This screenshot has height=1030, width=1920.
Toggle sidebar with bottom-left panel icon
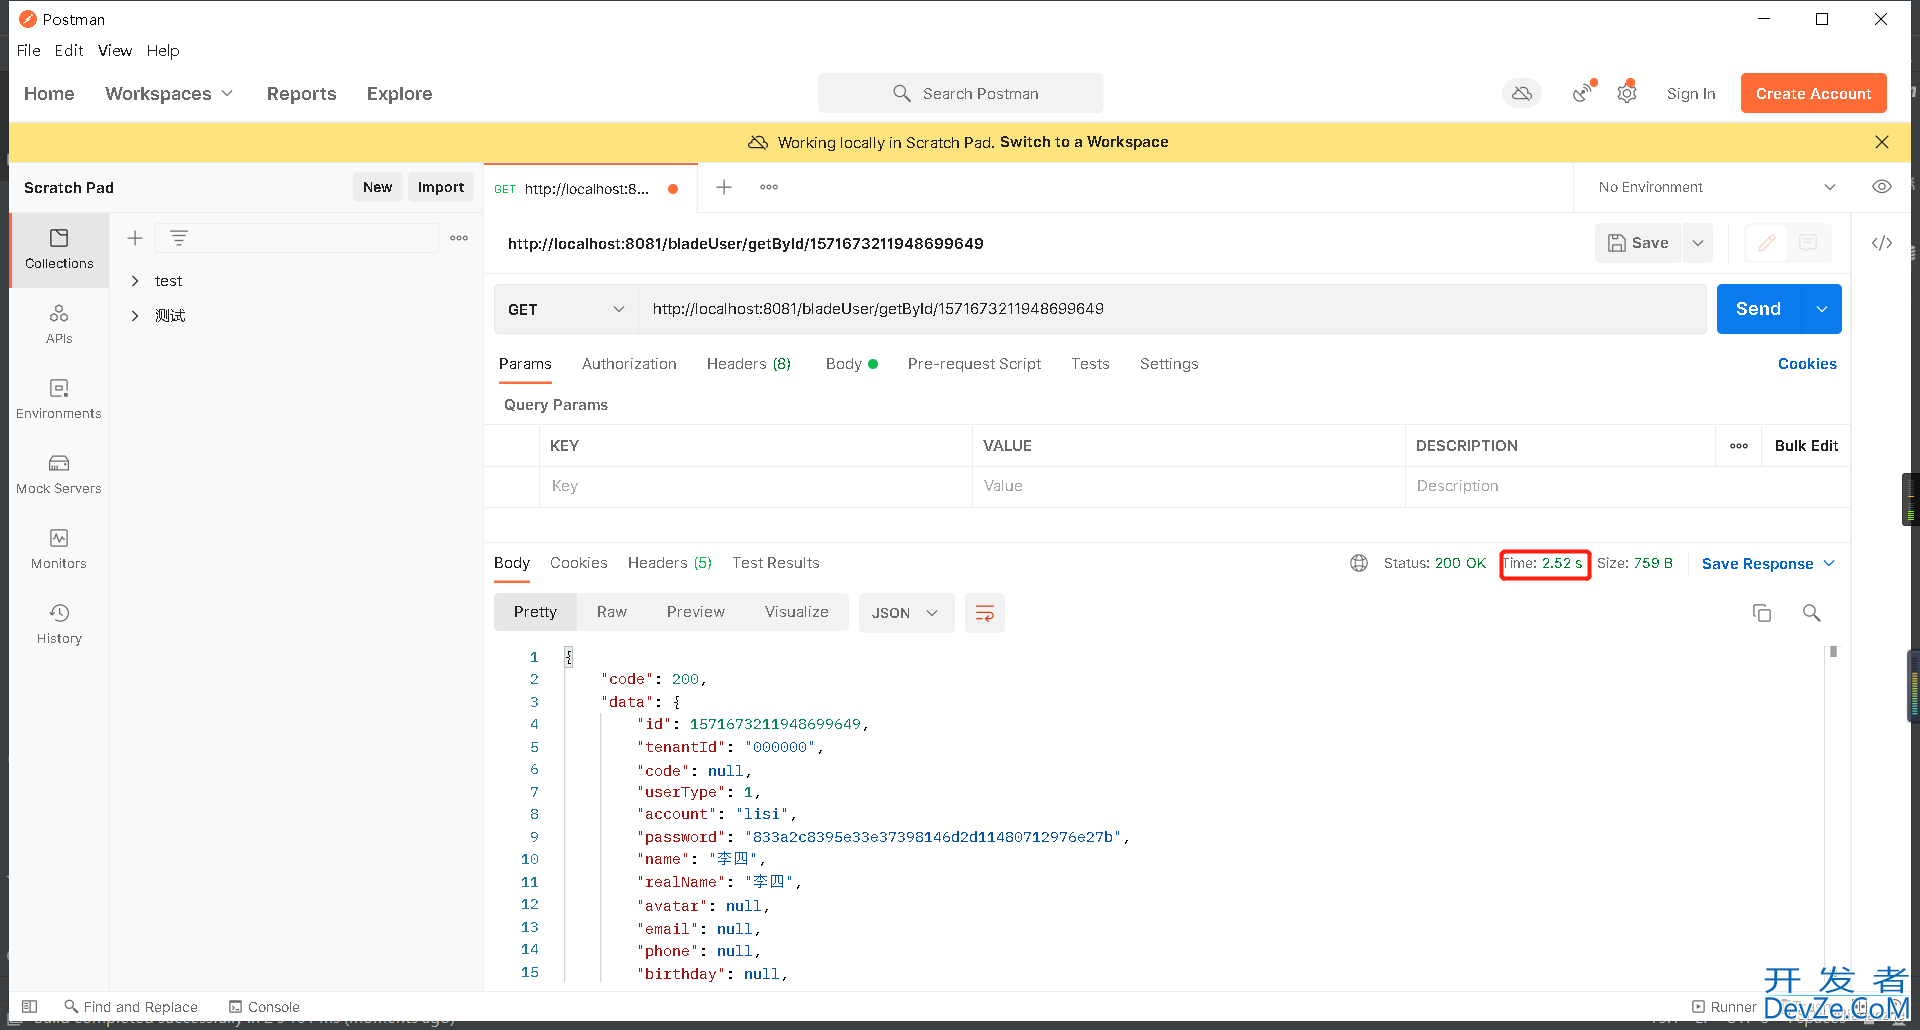(30, 1006)
